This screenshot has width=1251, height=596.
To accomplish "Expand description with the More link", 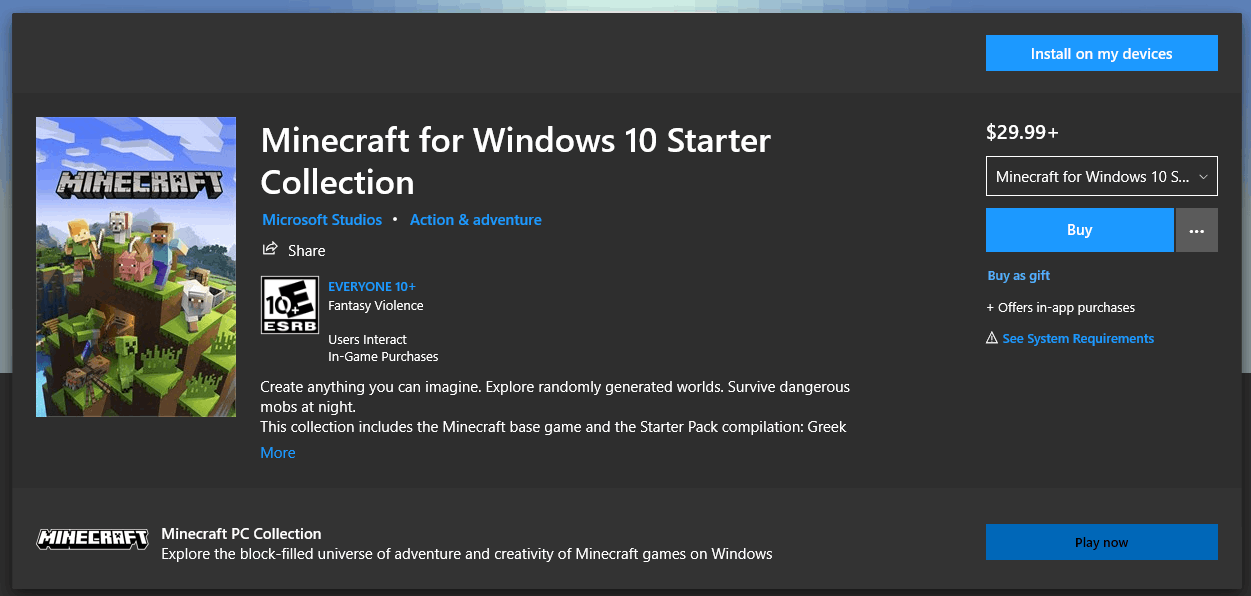I will point(278,452).
